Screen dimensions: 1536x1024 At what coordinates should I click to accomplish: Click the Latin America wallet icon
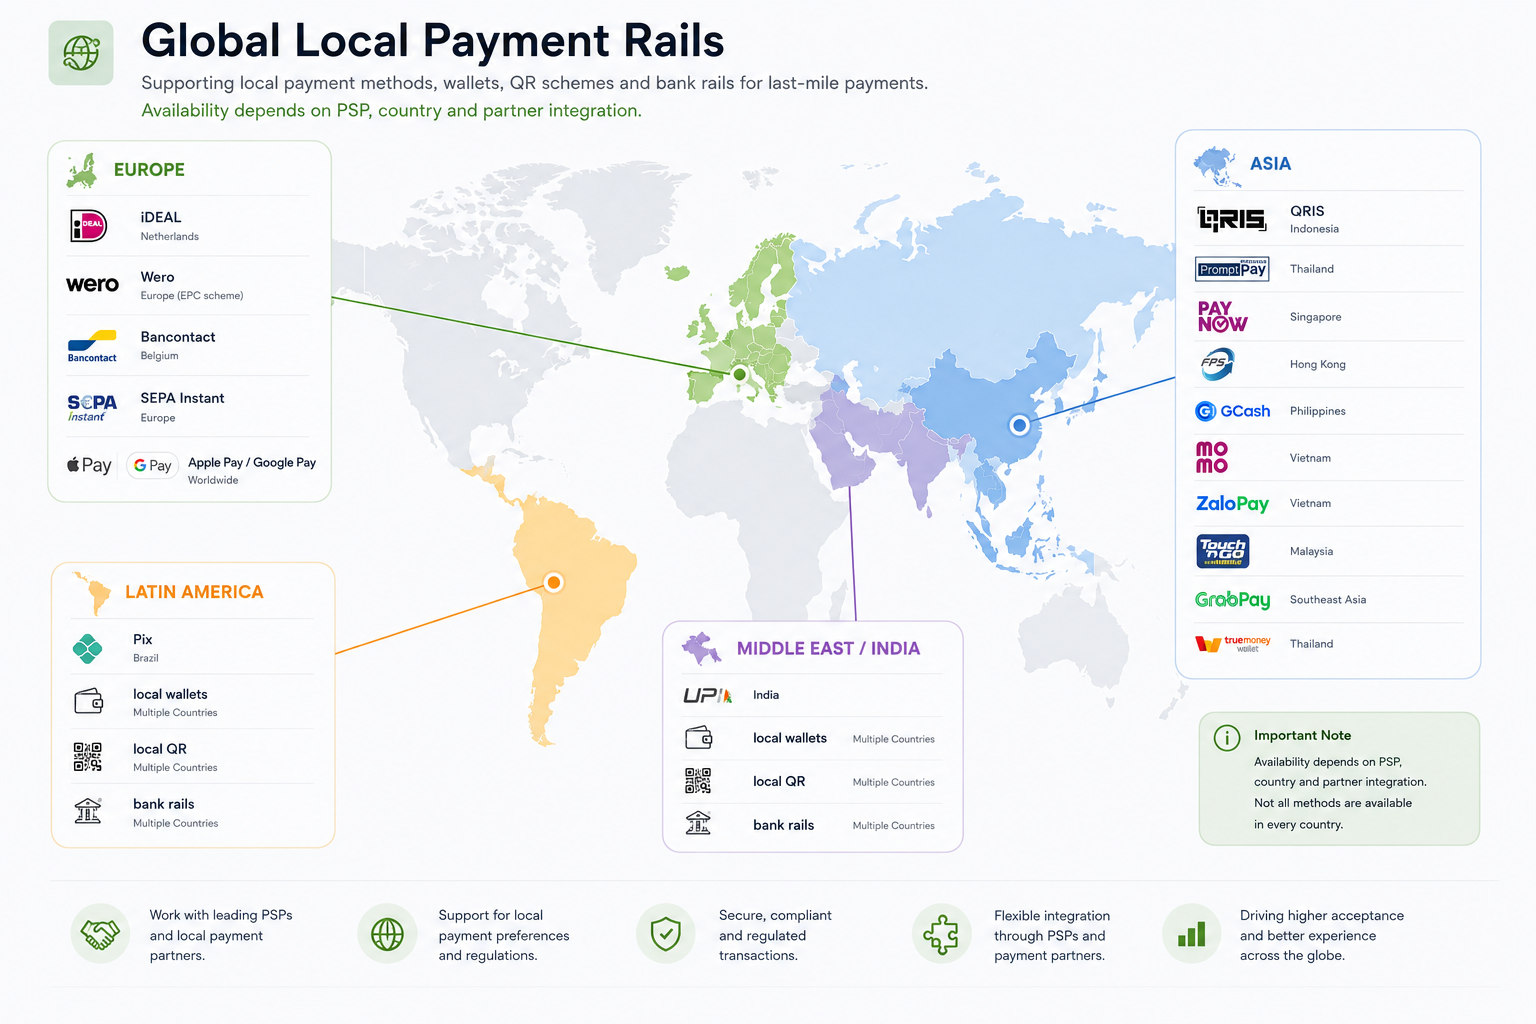88,701
